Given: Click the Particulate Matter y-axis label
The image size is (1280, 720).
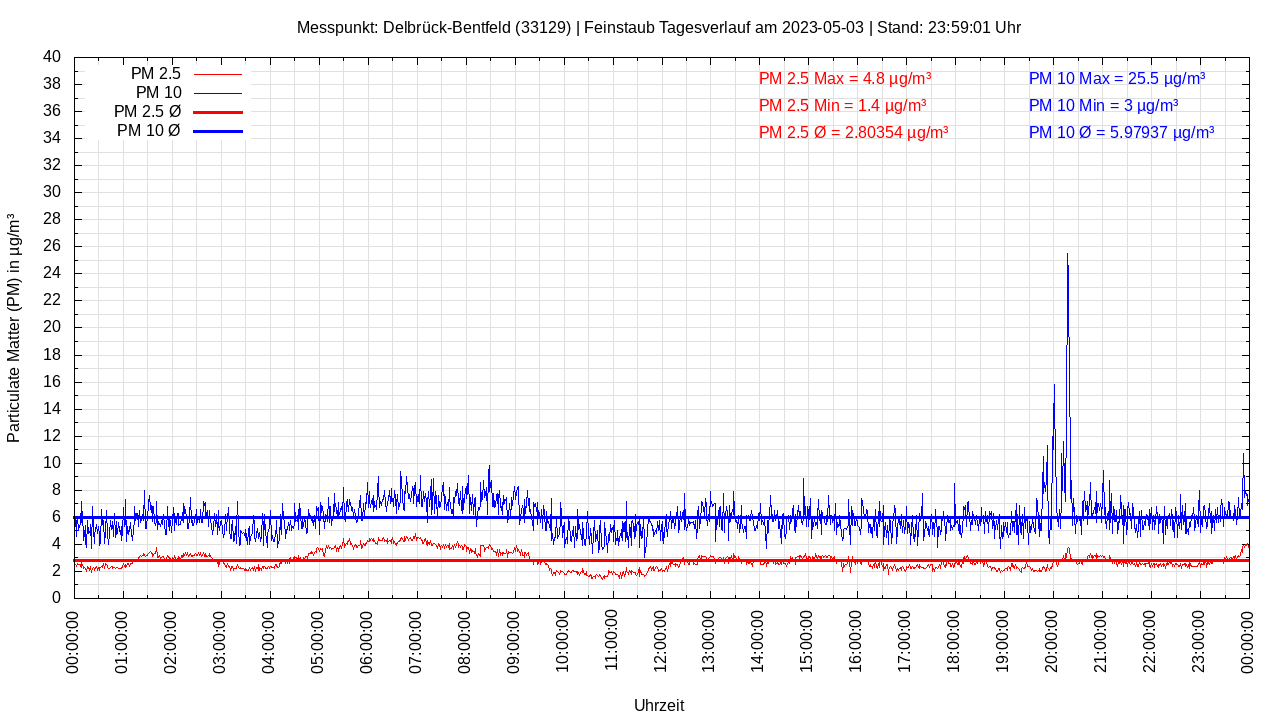Looking at the screenshot, I should [x=14, y=328].
